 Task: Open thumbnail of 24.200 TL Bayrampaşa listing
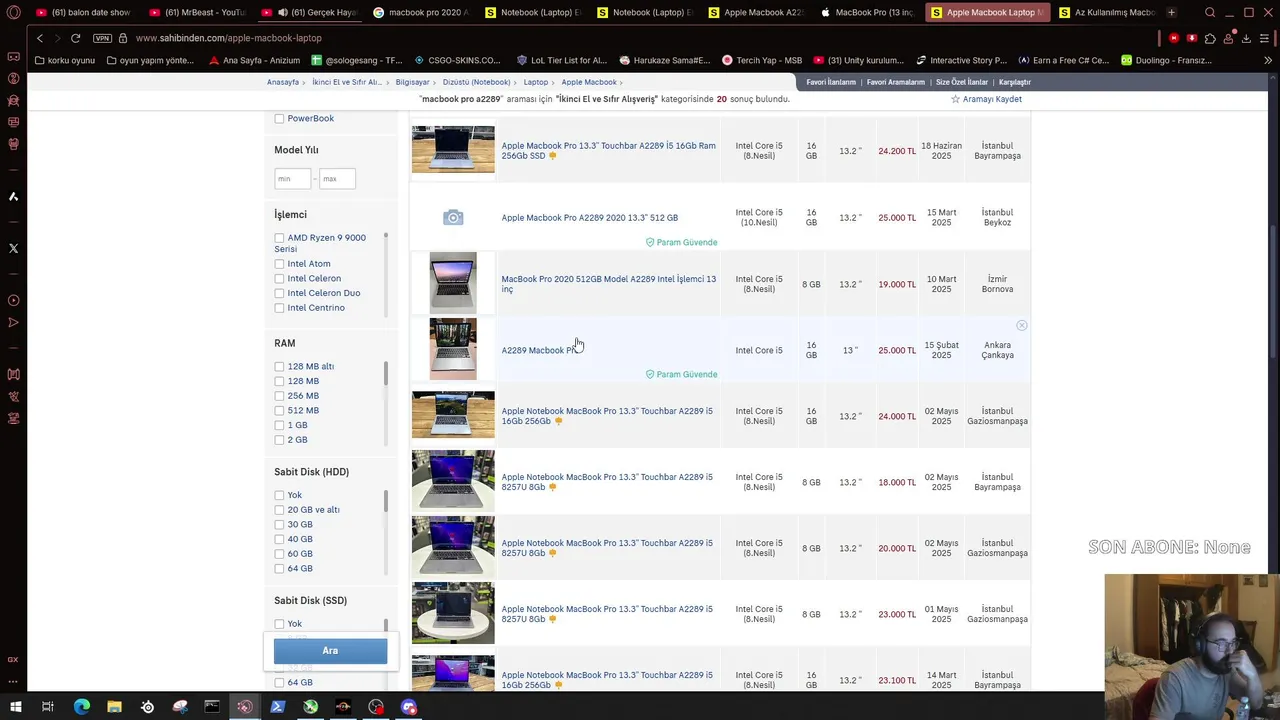coord(453,149)
